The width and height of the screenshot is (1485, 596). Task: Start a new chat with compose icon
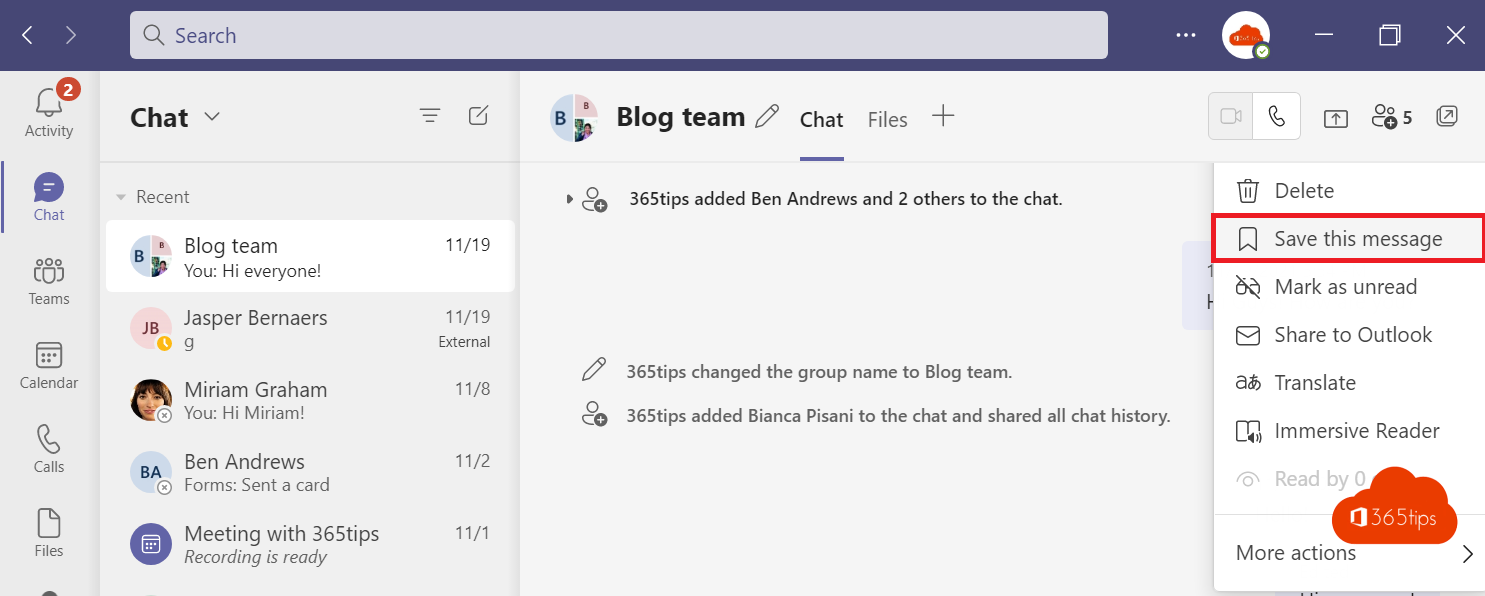point(479,116)
